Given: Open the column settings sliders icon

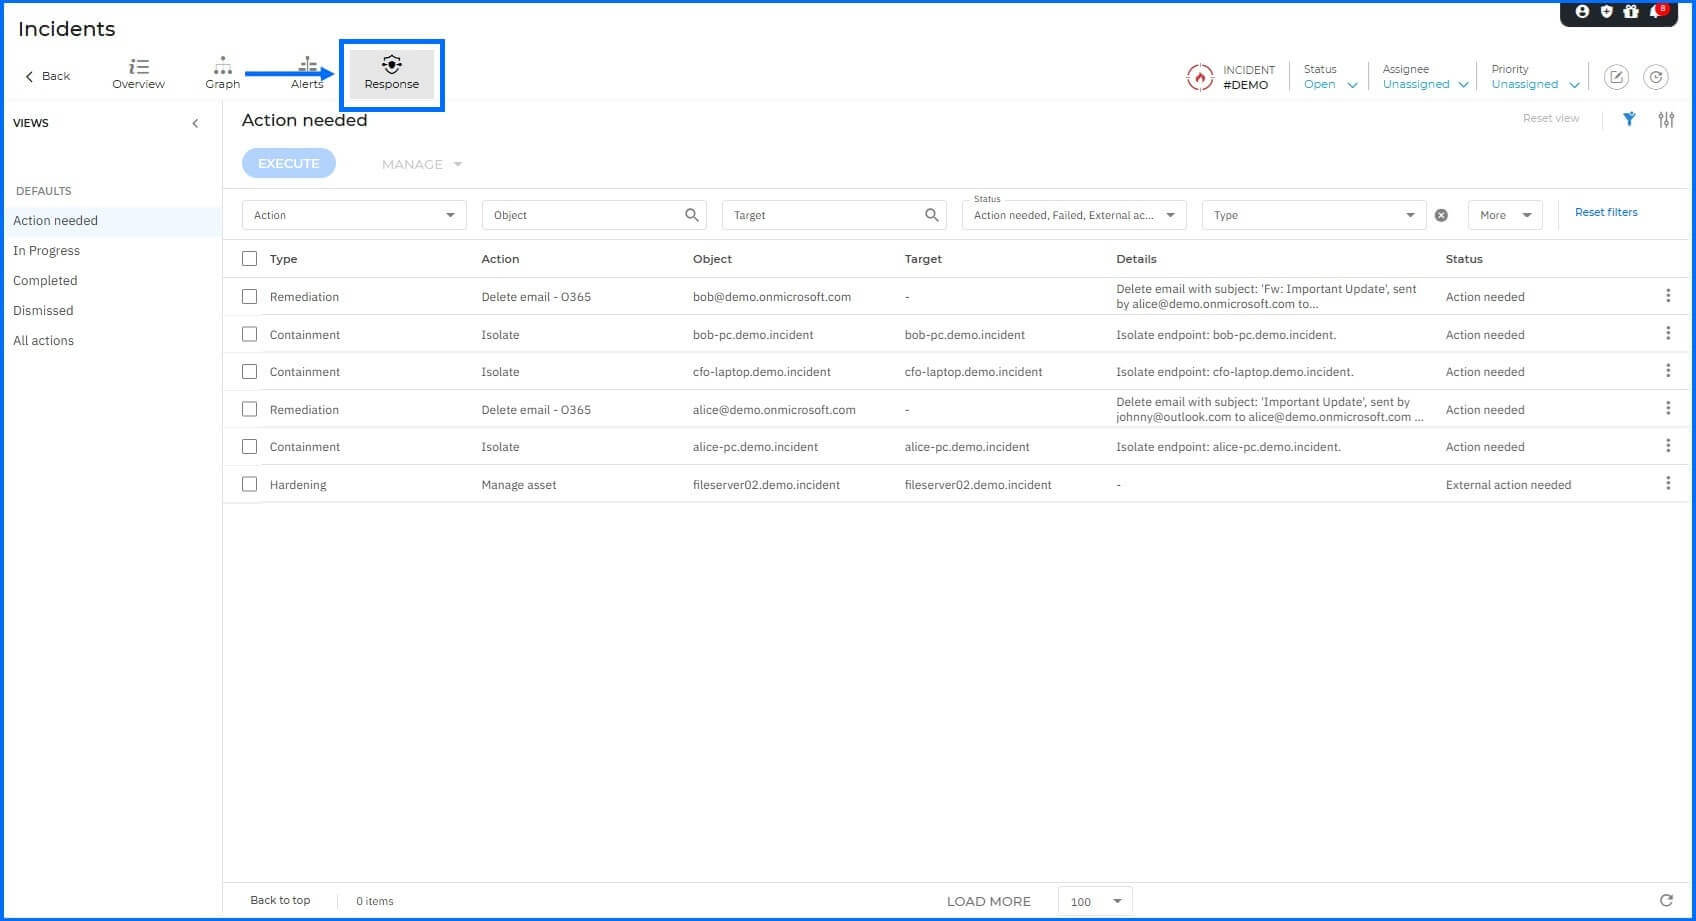Looking at the screenshot, I should click(1666, 119).
